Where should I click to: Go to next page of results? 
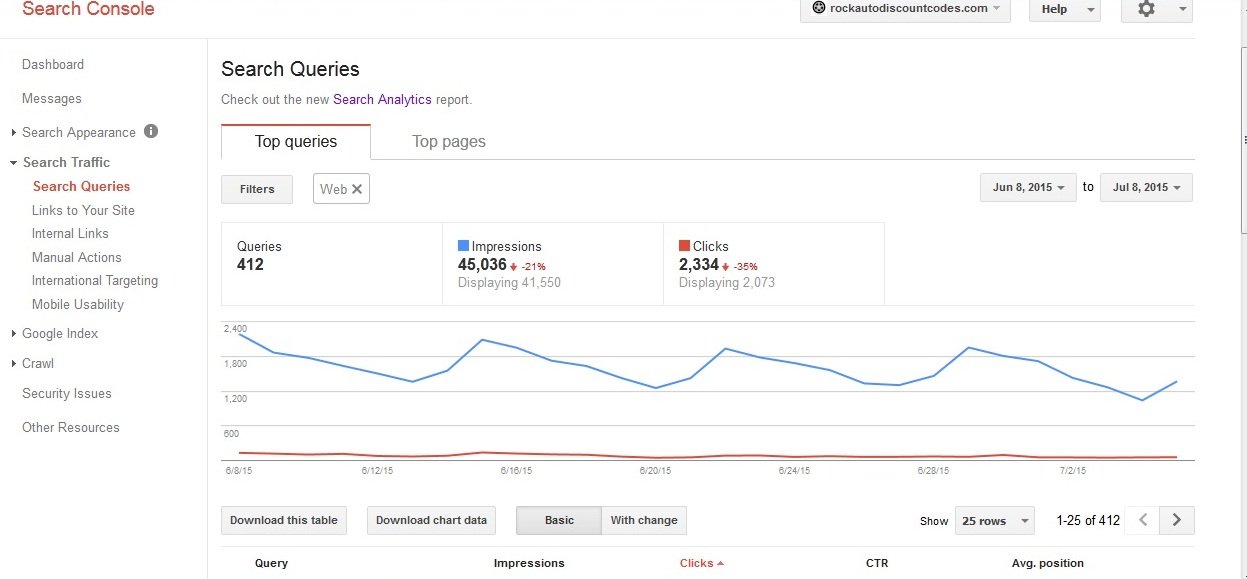click(x=1177, y=520)
